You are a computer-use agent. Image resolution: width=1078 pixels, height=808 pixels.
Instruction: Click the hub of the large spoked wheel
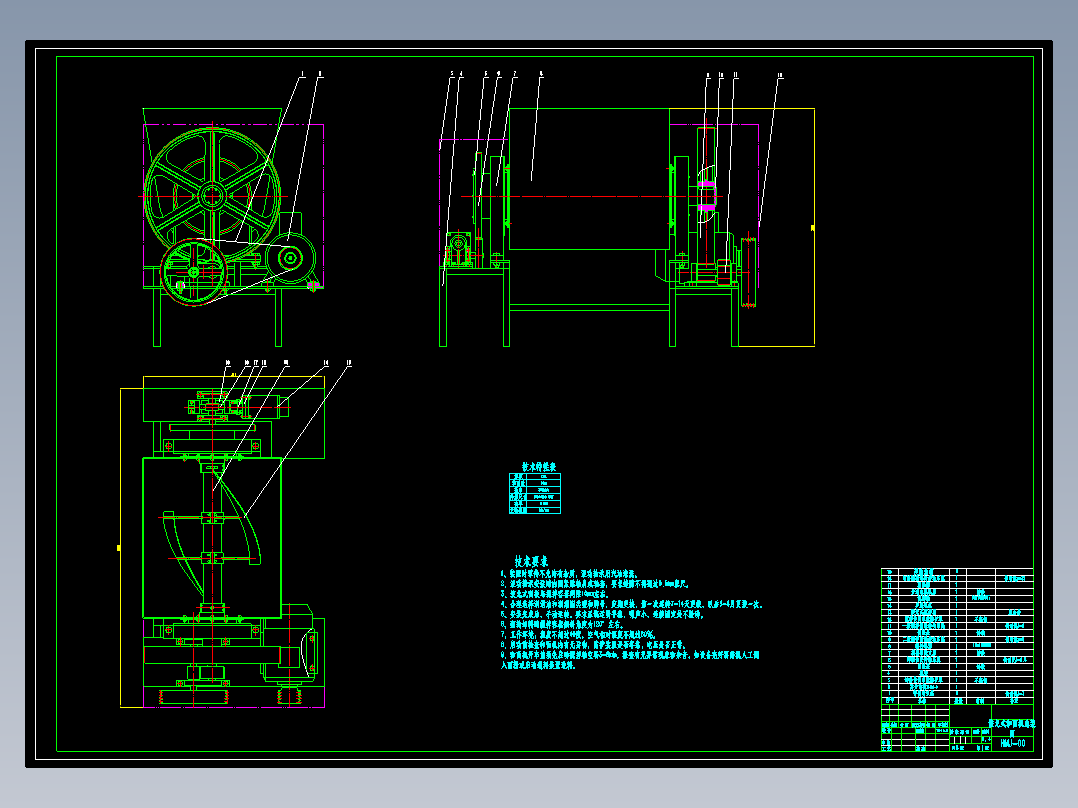click(x=212, y=196)
